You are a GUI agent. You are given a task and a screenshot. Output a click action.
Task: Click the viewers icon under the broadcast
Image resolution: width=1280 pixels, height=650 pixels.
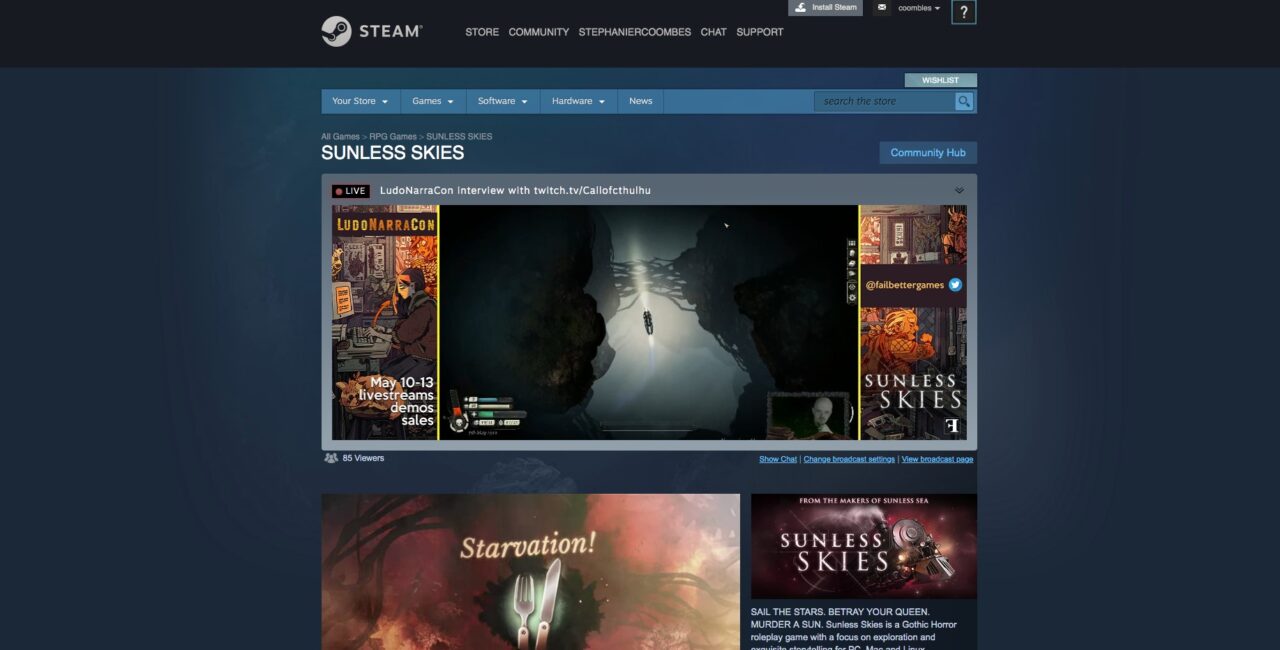coord(331,458)
